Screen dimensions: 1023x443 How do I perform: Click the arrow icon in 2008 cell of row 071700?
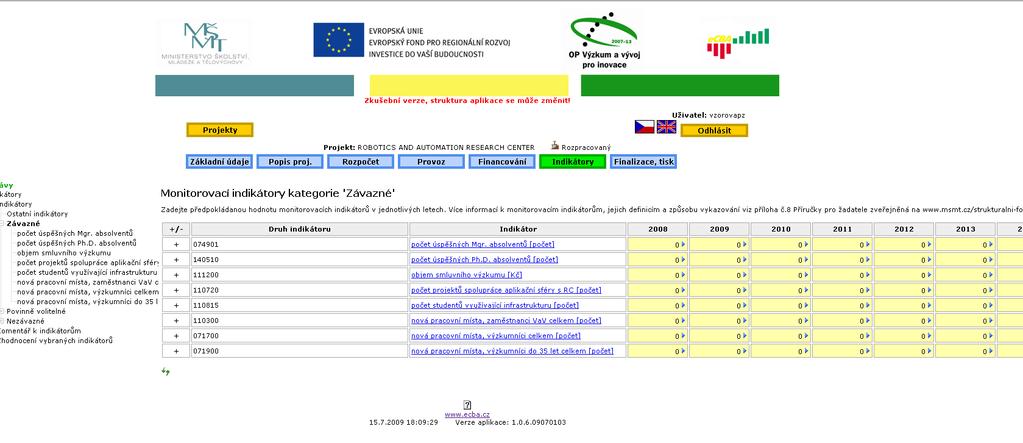click(x=683, y=335)
